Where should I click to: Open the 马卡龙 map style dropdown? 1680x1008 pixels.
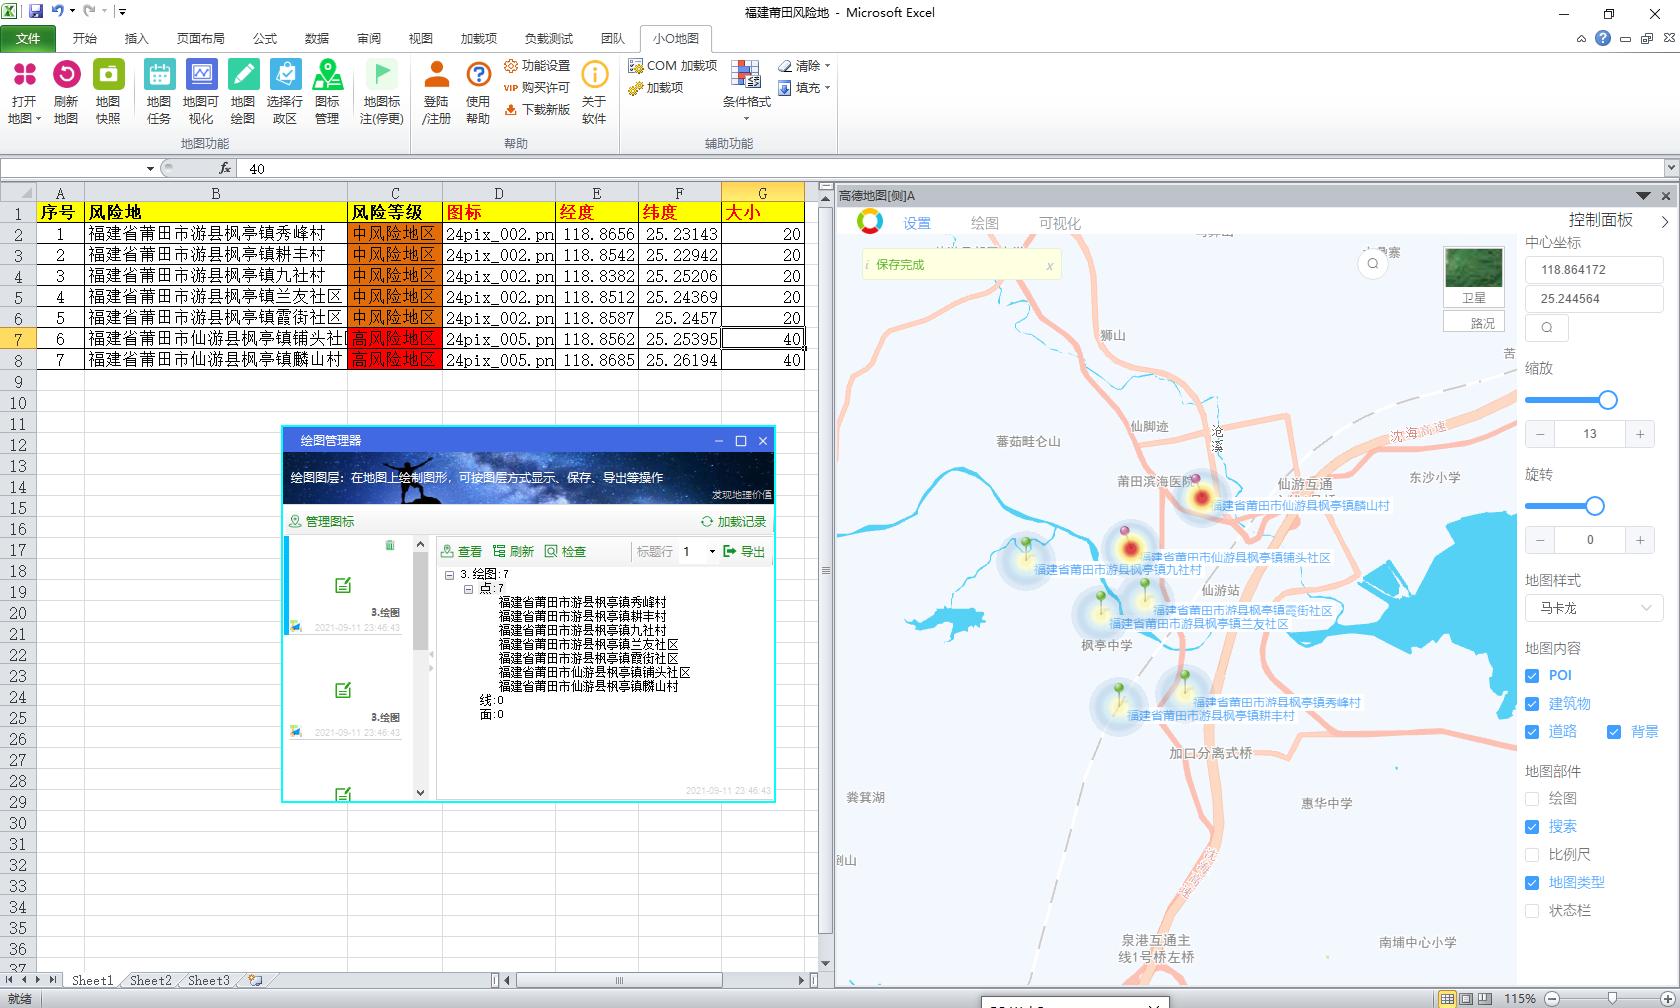tap(1594, 608)
